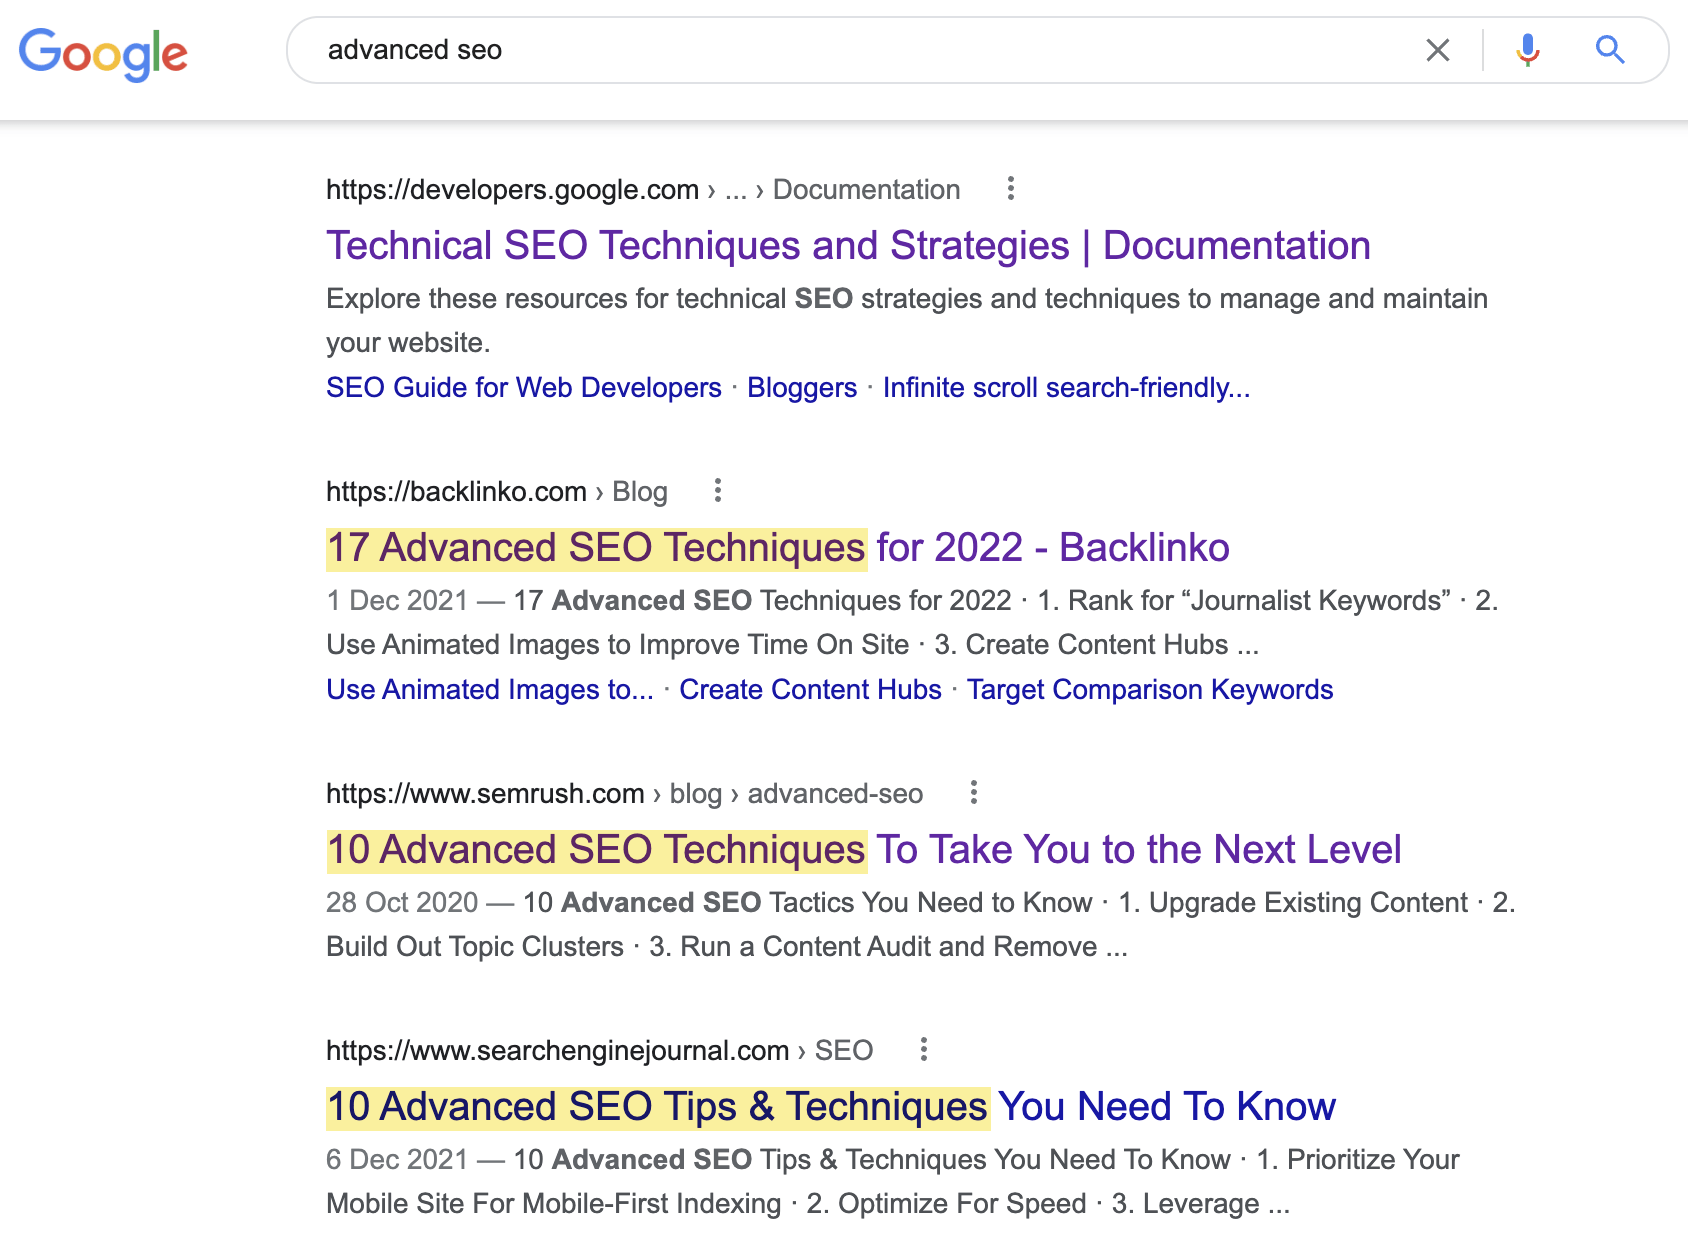Open the three-dot menu for the developers.google.com result
1688x1254 pixels.
(1010, 189)
